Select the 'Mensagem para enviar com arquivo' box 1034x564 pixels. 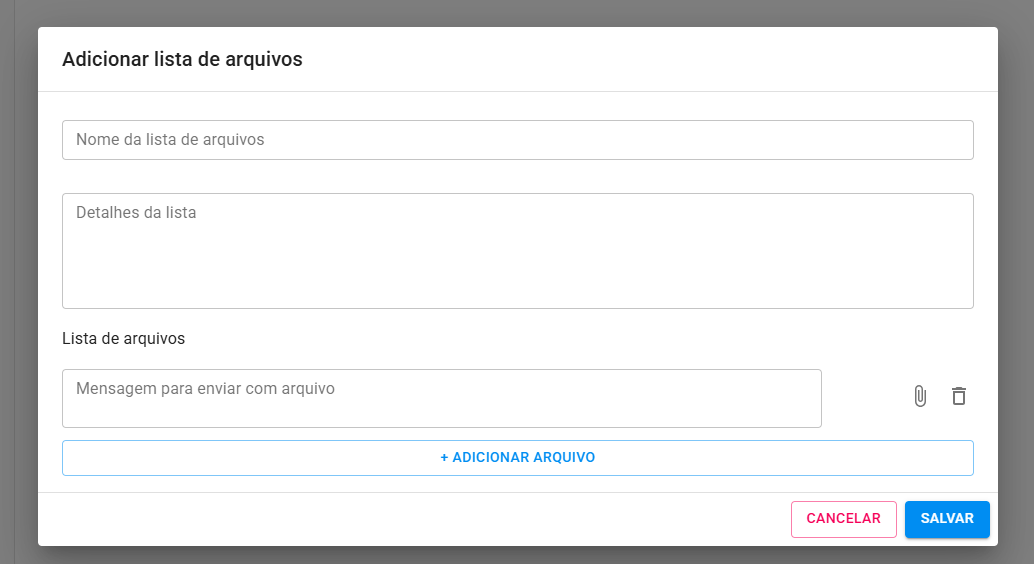pos(441,398)
